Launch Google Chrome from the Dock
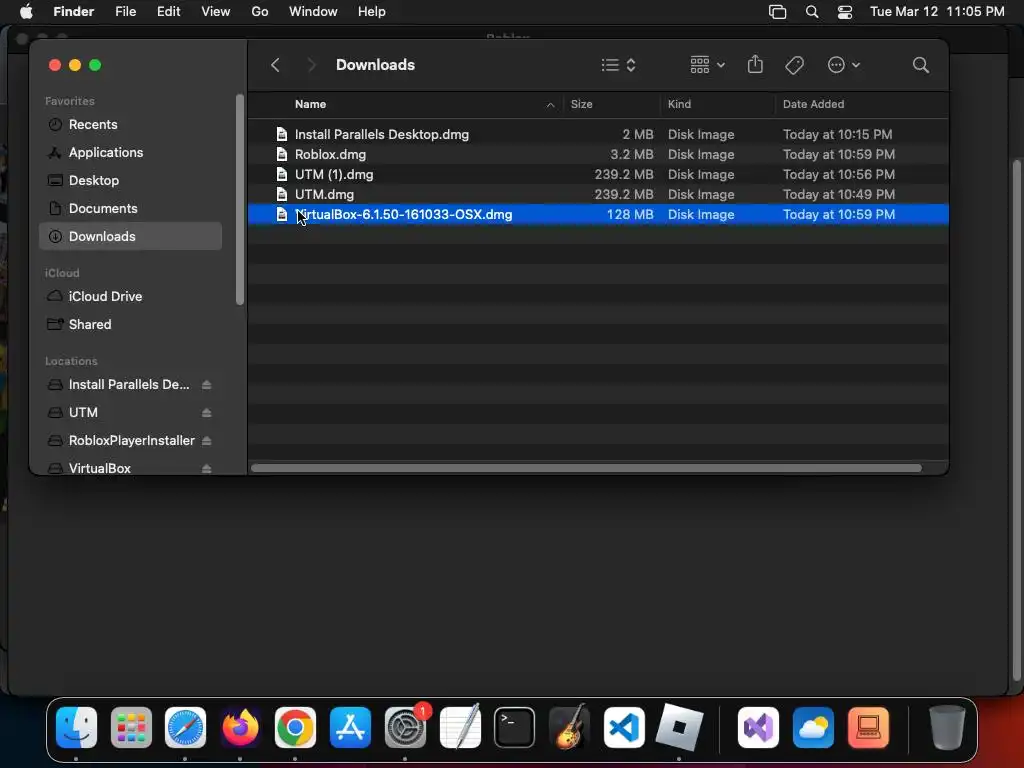The width and height of the screenshot is (1024, 768). (x=295, y=727)
